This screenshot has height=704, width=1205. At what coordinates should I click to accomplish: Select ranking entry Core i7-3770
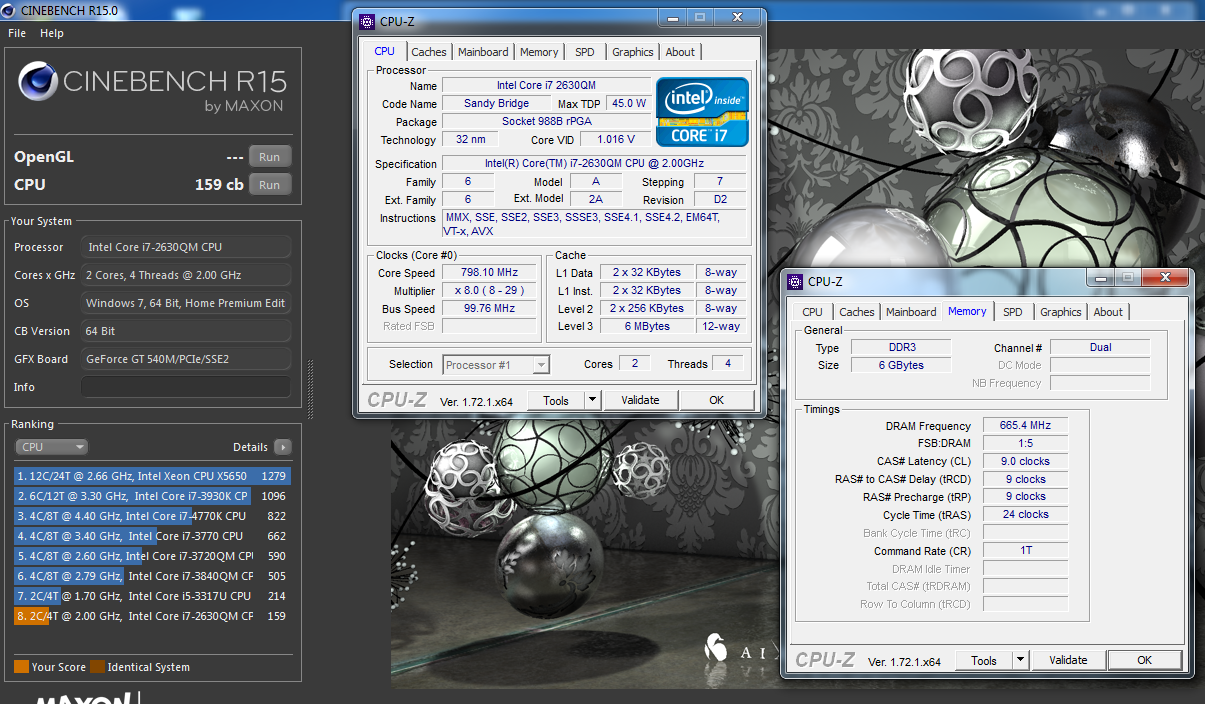pyautogui.click(x=152, y=536)
